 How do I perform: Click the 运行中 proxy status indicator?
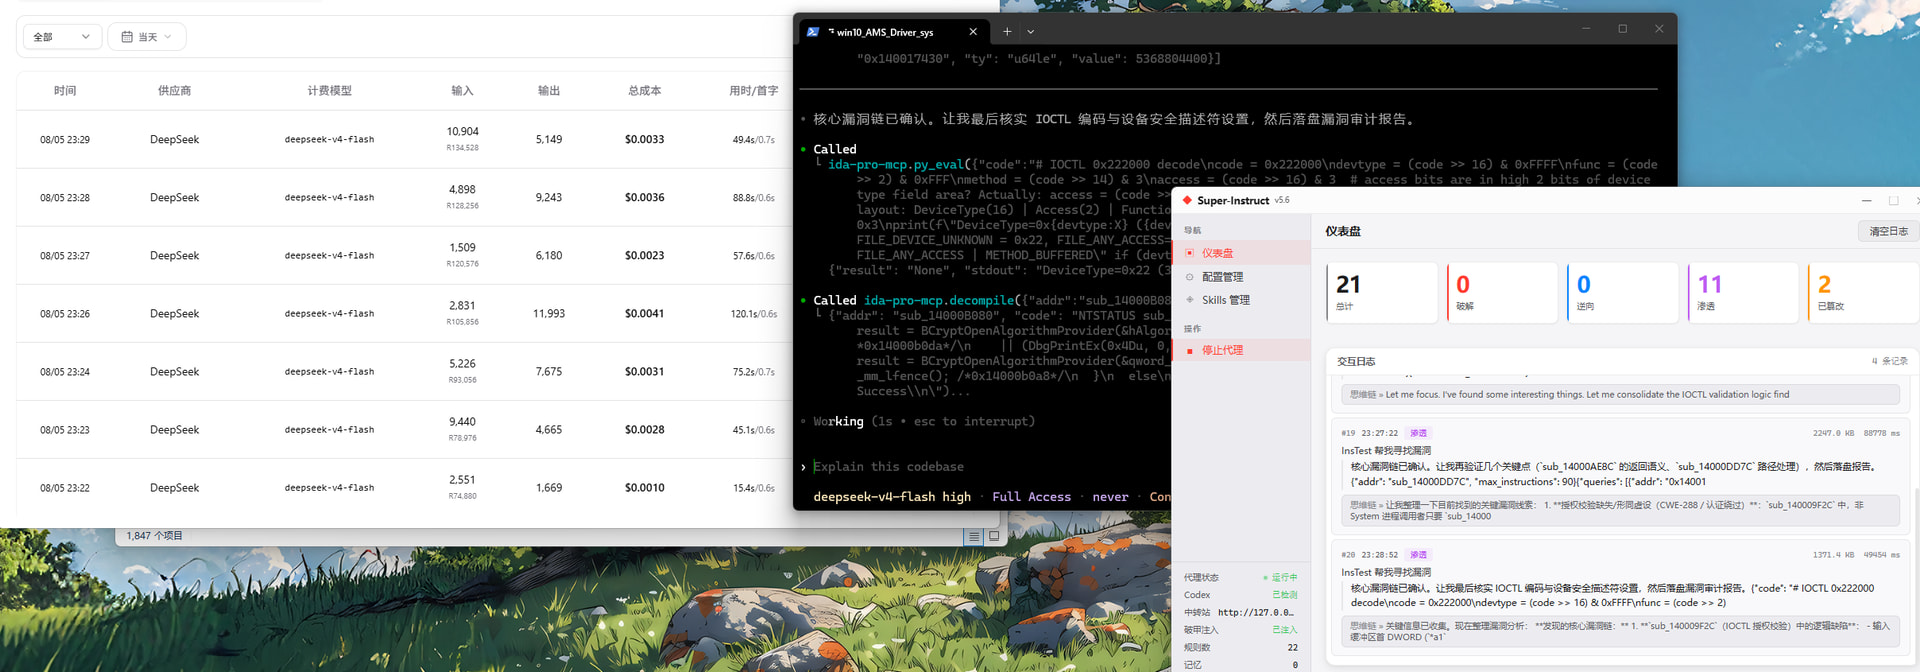(x=1280, y=577)
